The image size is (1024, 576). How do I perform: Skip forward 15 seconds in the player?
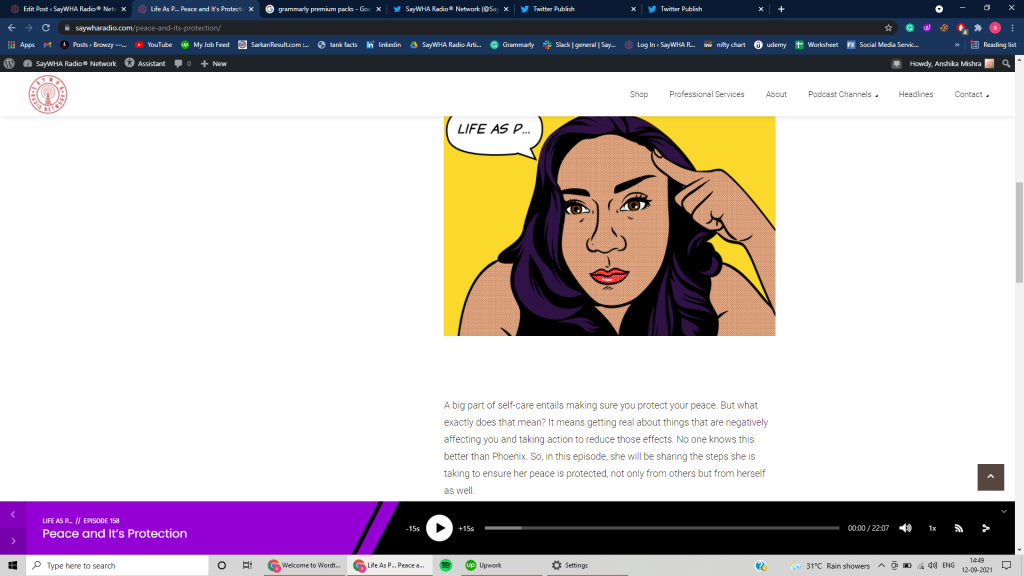[x=466, y=528]
